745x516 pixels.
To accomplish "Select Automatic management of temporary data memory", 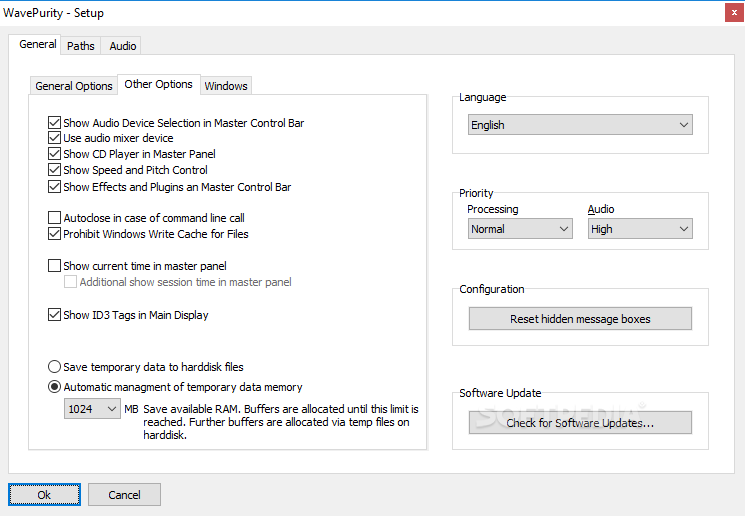I will pos(55,387).
